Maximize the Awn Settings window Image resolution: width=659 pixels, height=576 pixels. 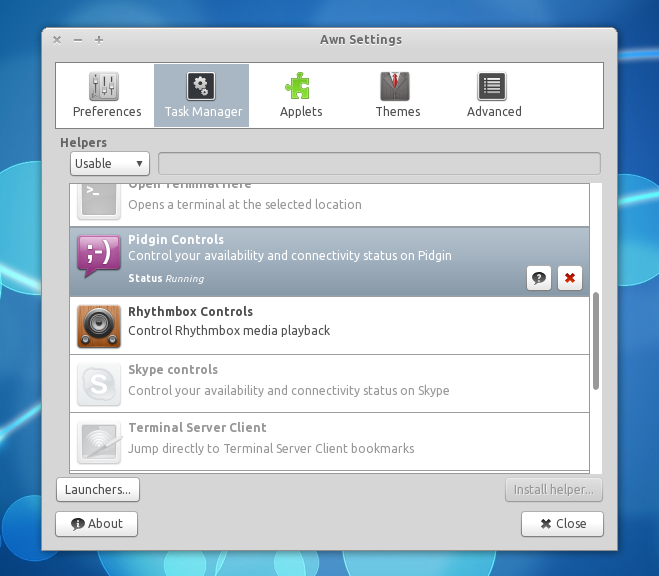coord(99,40)
